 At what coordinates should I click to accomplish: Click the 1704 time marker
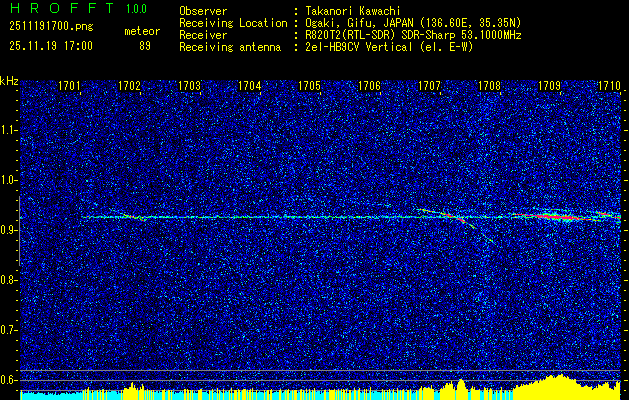(x=250, y=86)
